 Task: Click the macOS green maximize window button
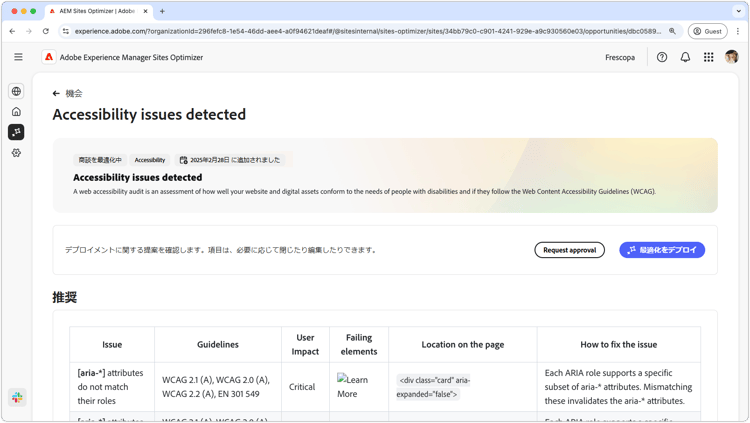pyautogui.click(x=33, y=11)
